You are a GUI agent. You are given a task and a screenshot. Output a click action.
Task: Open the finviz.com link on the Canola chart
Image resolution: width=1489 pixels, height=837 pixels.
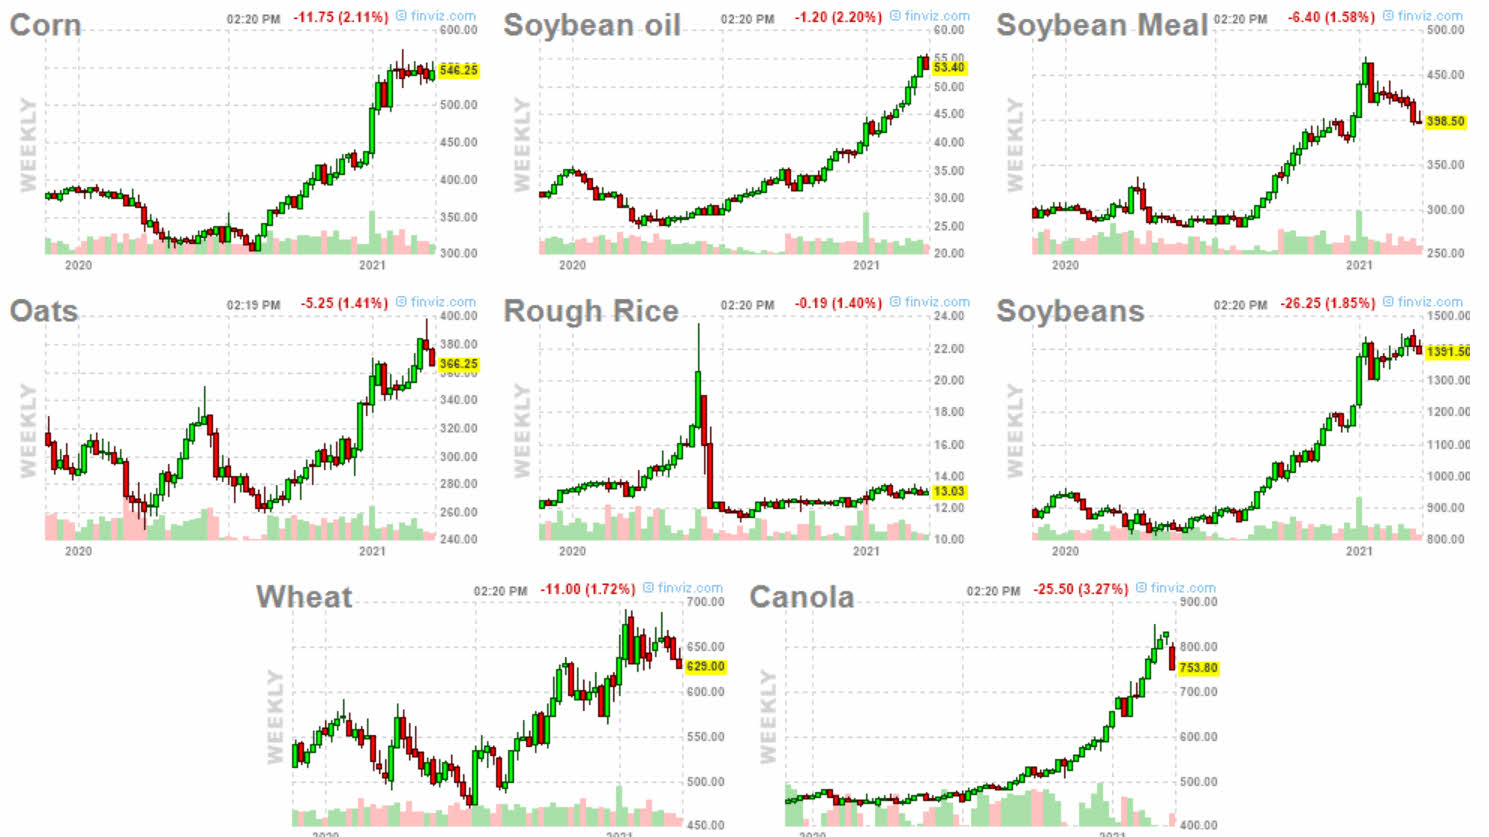(1183, 588)
